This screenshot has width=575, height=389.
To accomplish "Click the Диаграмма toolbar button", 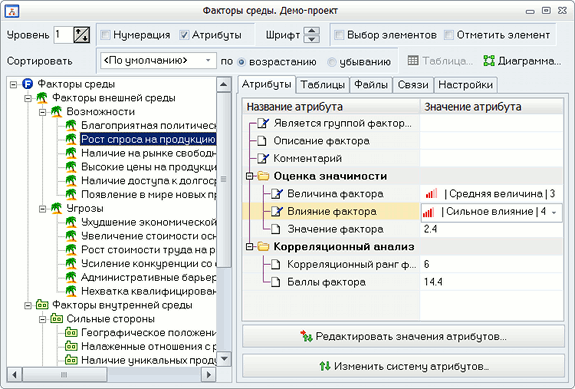I will click(x=522, y=61).
